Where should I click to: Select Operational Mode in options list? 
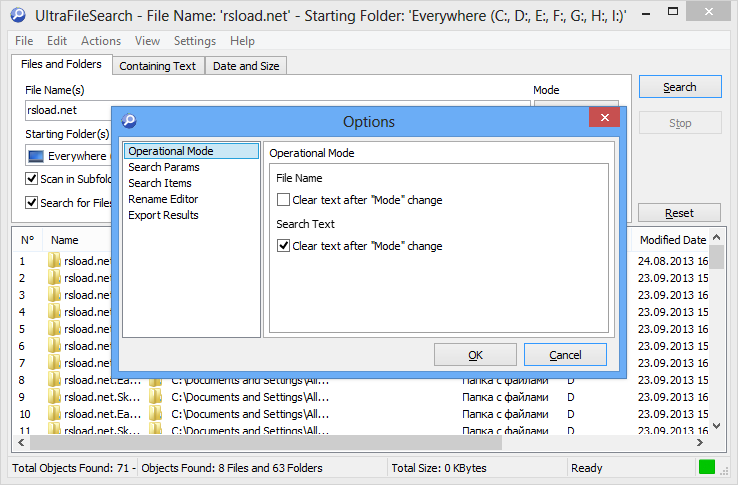point(191,151)
